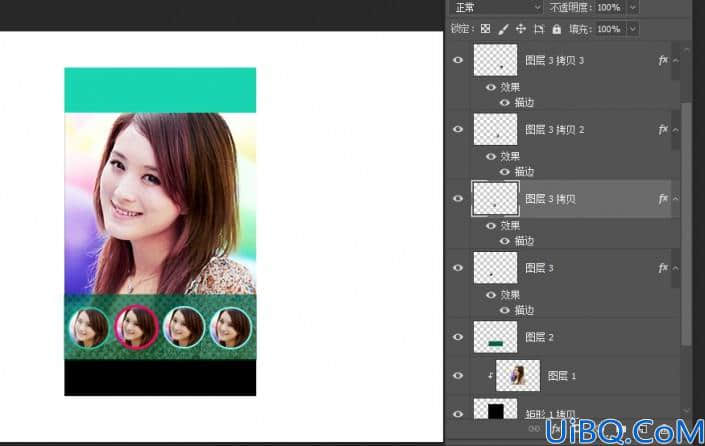This screenshot has width=705, height=446.
Task: Toggle 描边 visibility under 图层 3 拷贝 2
Action: pos(504,172)
